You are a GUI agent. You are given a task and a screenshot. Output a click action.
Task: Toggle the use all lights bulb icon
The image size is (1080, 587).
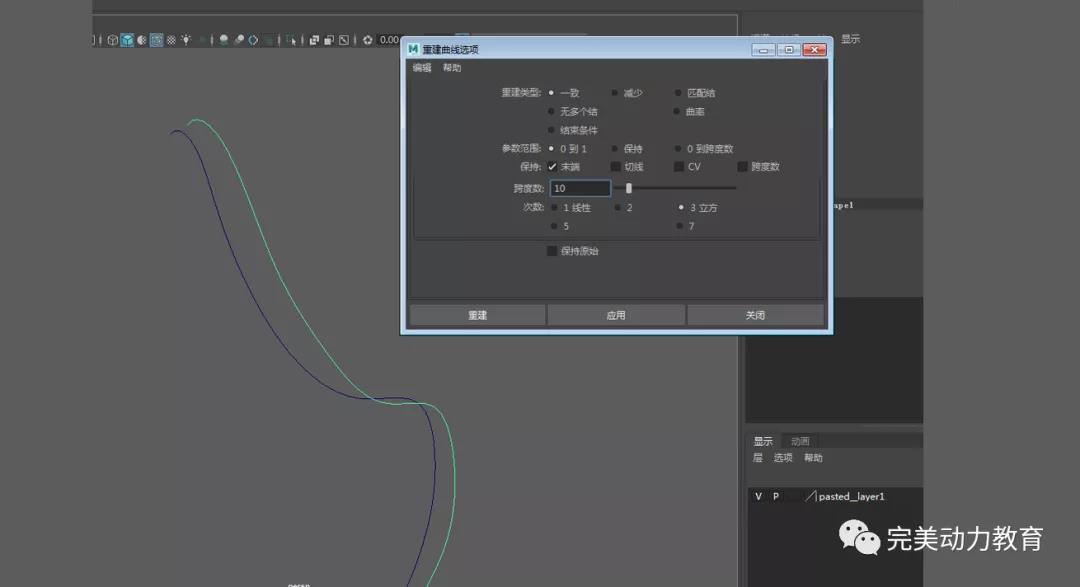pos(186,40)
